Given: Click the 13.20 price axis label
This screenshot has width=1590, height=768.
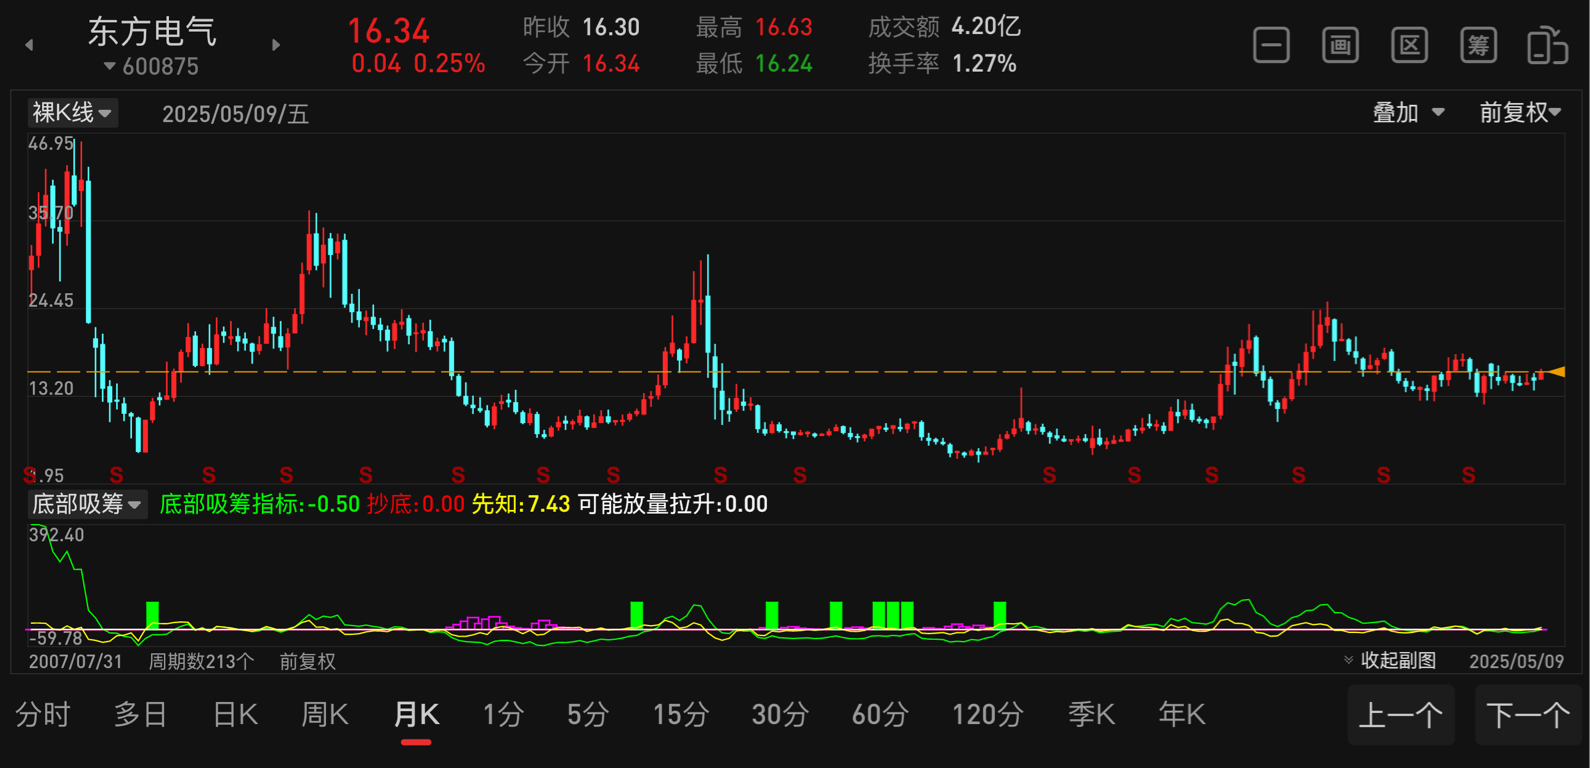Looking at the screenshot, I should [51, 388].
